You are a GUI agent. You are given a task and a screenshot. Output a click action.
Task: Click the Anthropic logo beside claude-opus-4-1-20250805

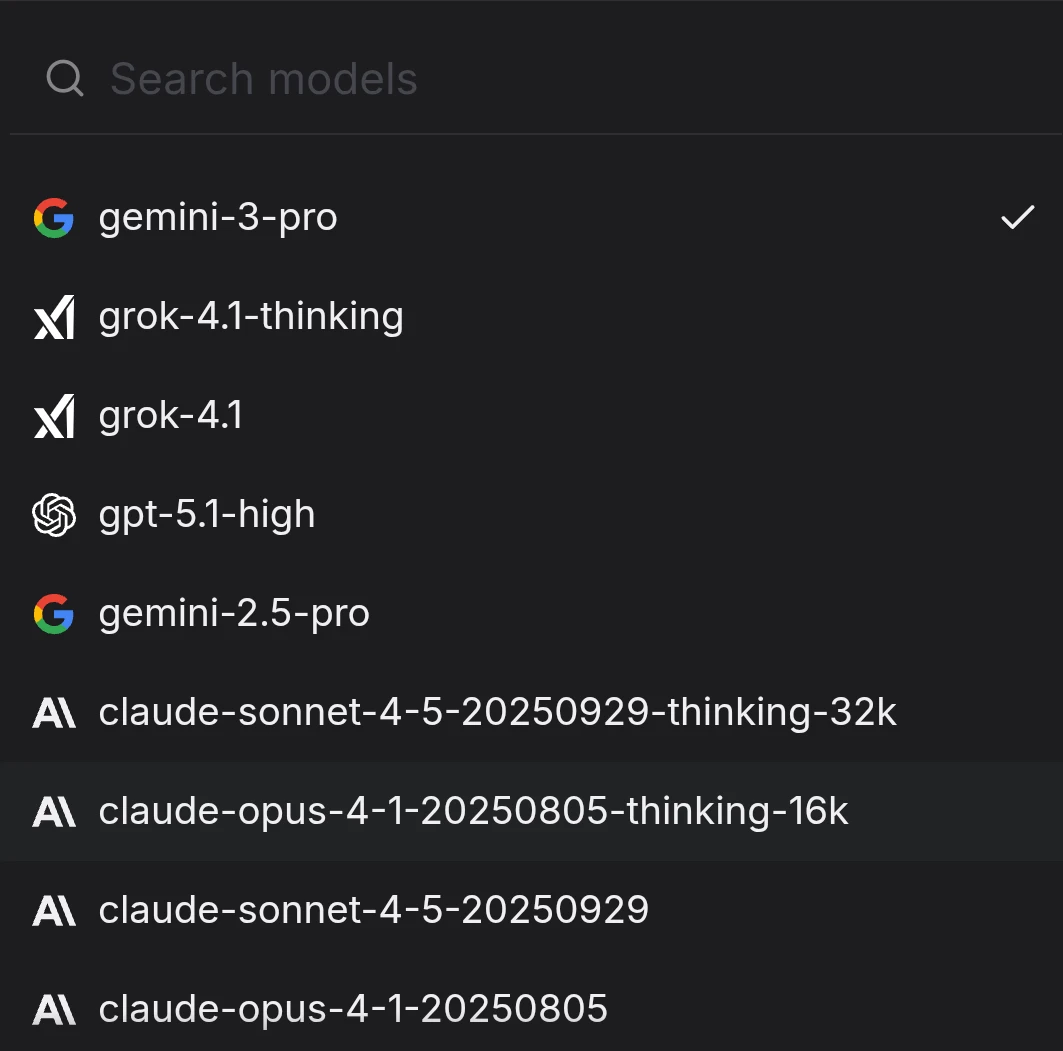point(54,1009)
